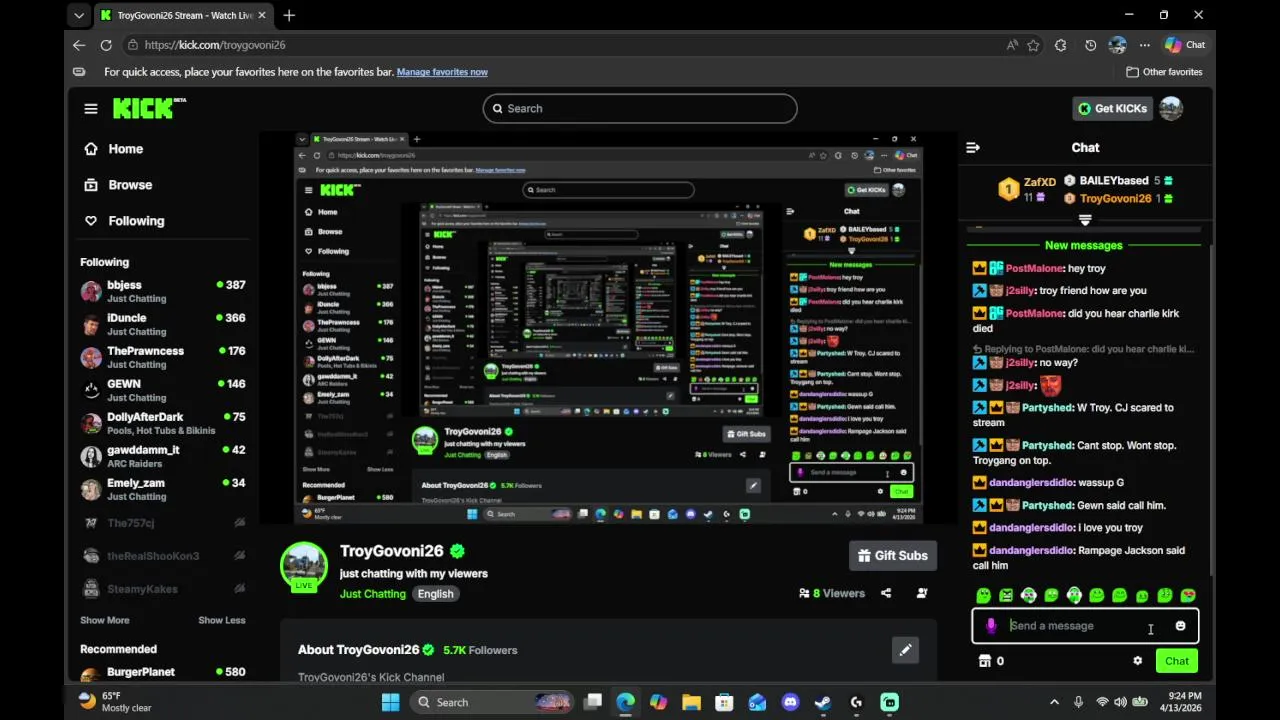
Task: Click the green Chat send button
Action: [x=1177, y=661]
